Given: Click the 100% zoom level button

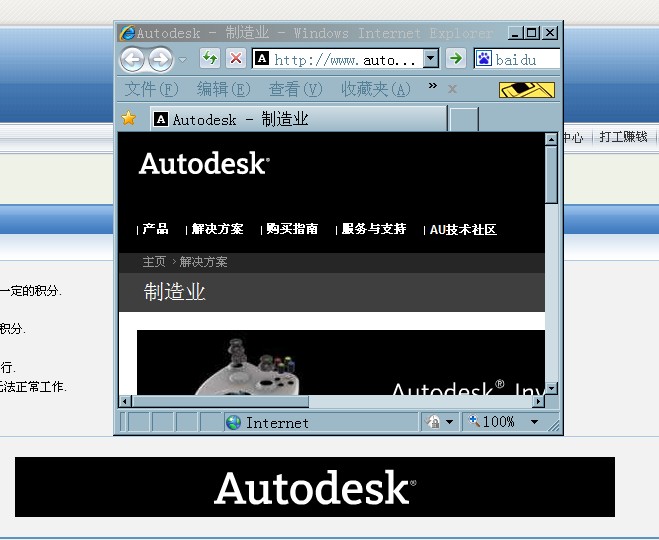Looking at the screenshot, I should [x=492, y=421].
